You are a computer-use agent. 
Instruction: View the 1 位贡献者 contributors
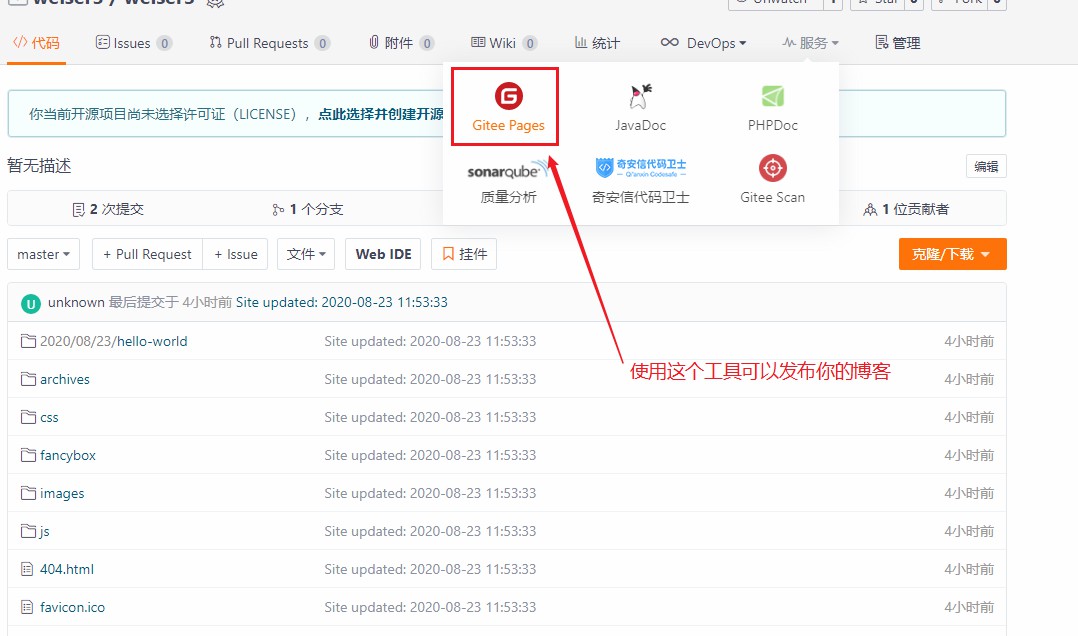point(906,209)
